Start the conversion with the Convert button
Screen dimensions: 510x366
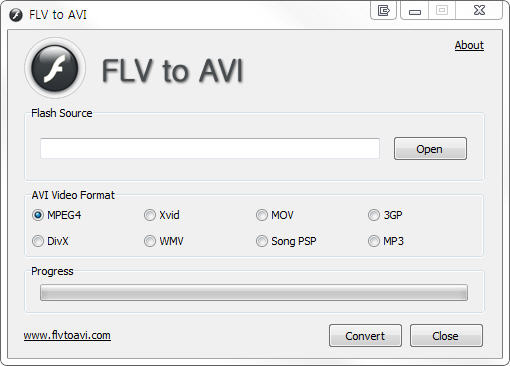pos(365,336)
